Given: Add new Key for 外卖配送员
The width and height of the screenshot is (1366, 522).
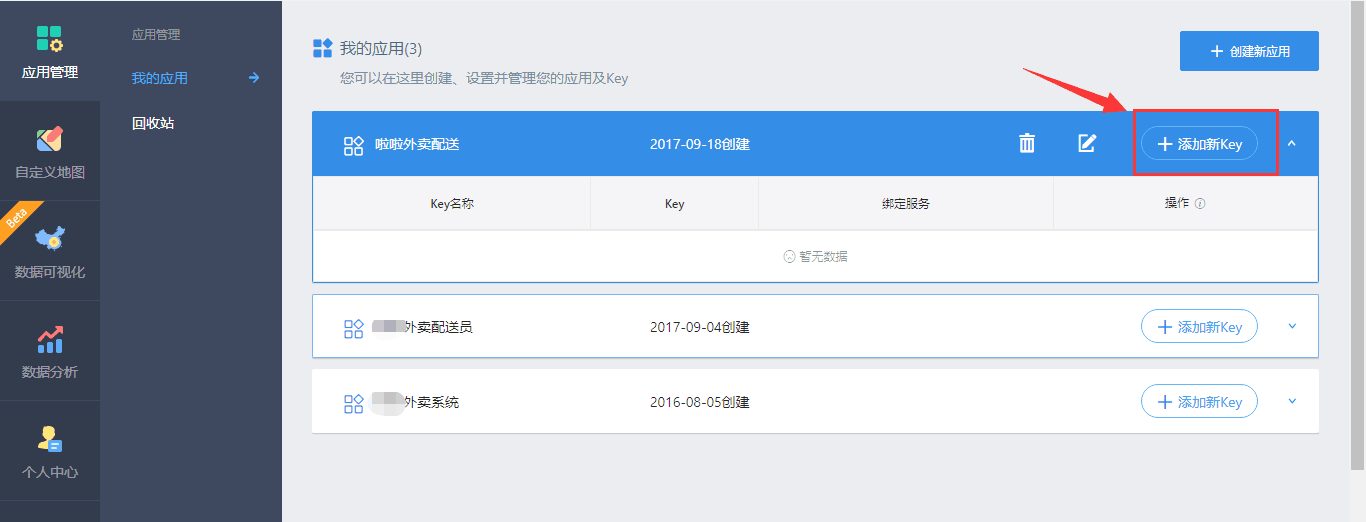Looking at the screenshot, I should click(x=1199, y=327).
